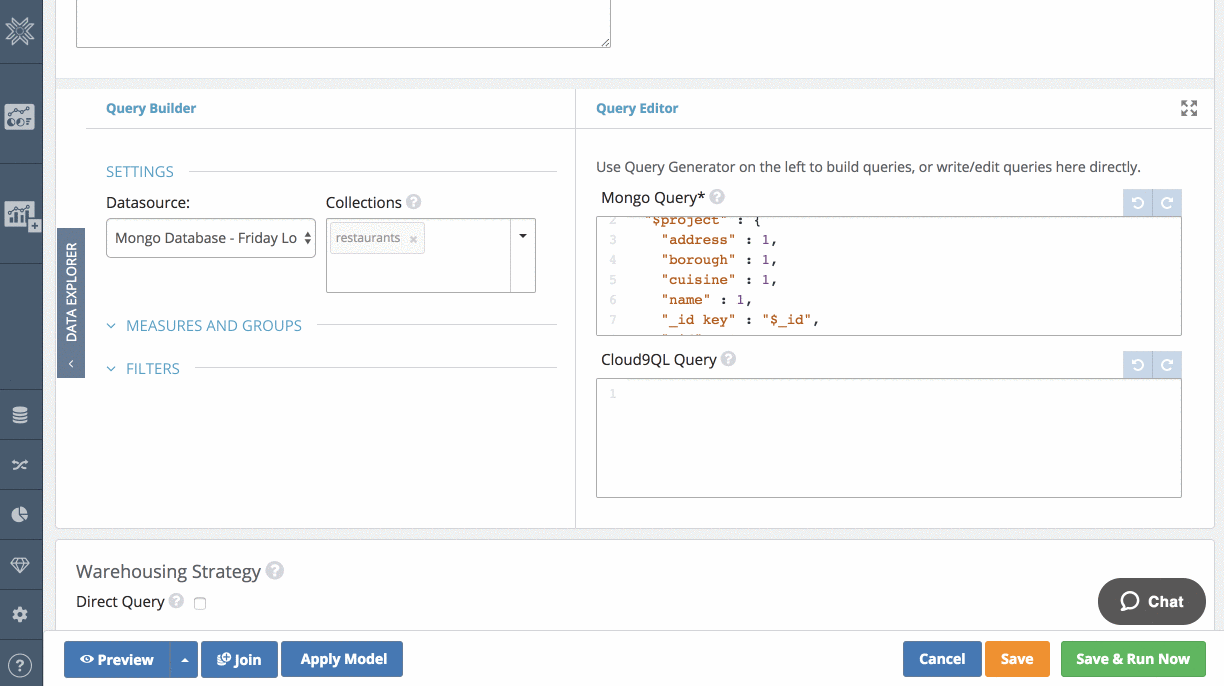Viewport: 1224px width, 686px height.
Task: Switch to the Query Editor tab
Action: [x=637, y=108]
